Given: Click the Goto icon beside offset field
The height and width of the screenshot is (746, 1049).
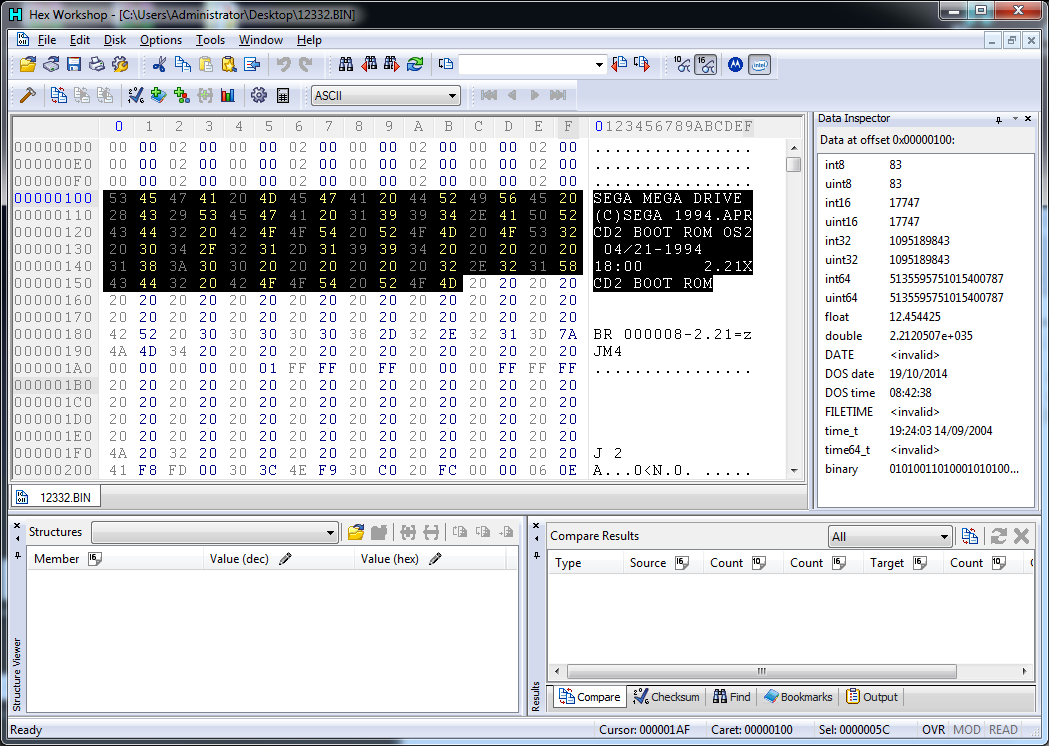Looking at the screenshot, I should 446,64.
